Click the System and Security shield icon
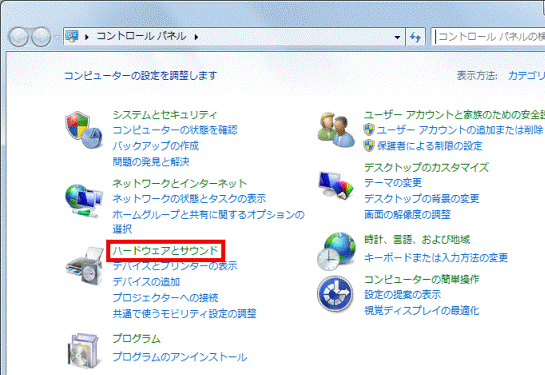The image size is (545, 375). click(84, 130)
